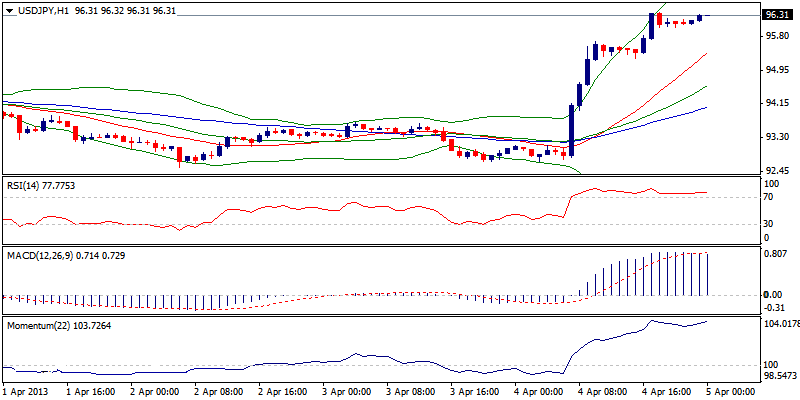This screenshot has height=400, width=800.
Task: Click the RSI 70 level on scale
Action: (769, 198)
